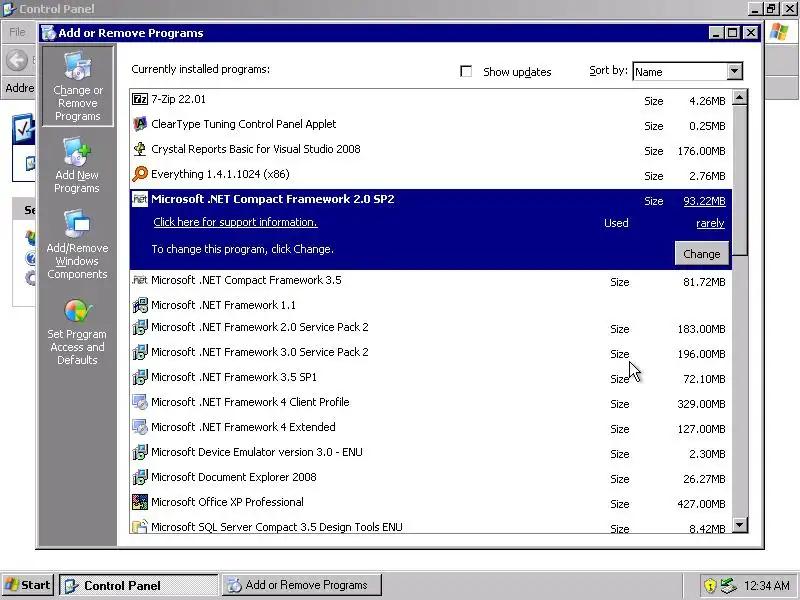Viewport: 800px width, 600px height.
Task: Click the Microsoft Device Emulator icon
Action: point(140,452)
